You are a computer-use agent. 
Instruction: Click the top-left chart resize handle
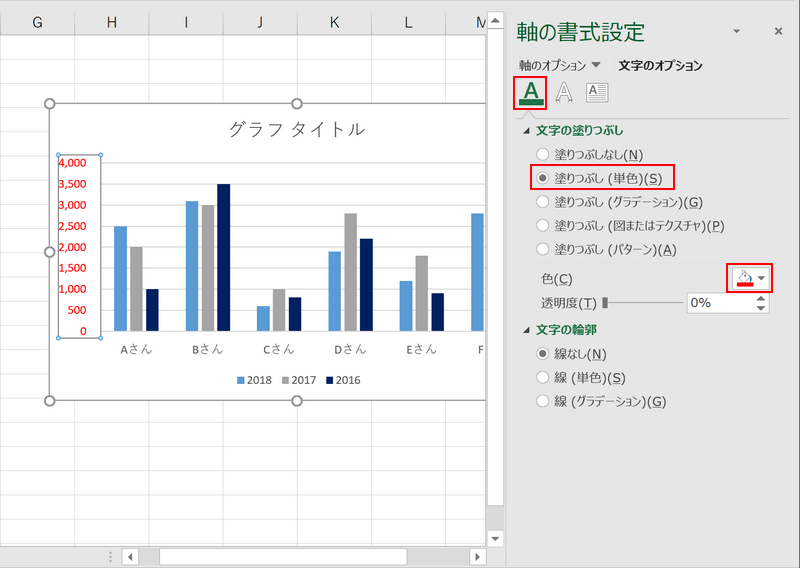coord(49,104)
